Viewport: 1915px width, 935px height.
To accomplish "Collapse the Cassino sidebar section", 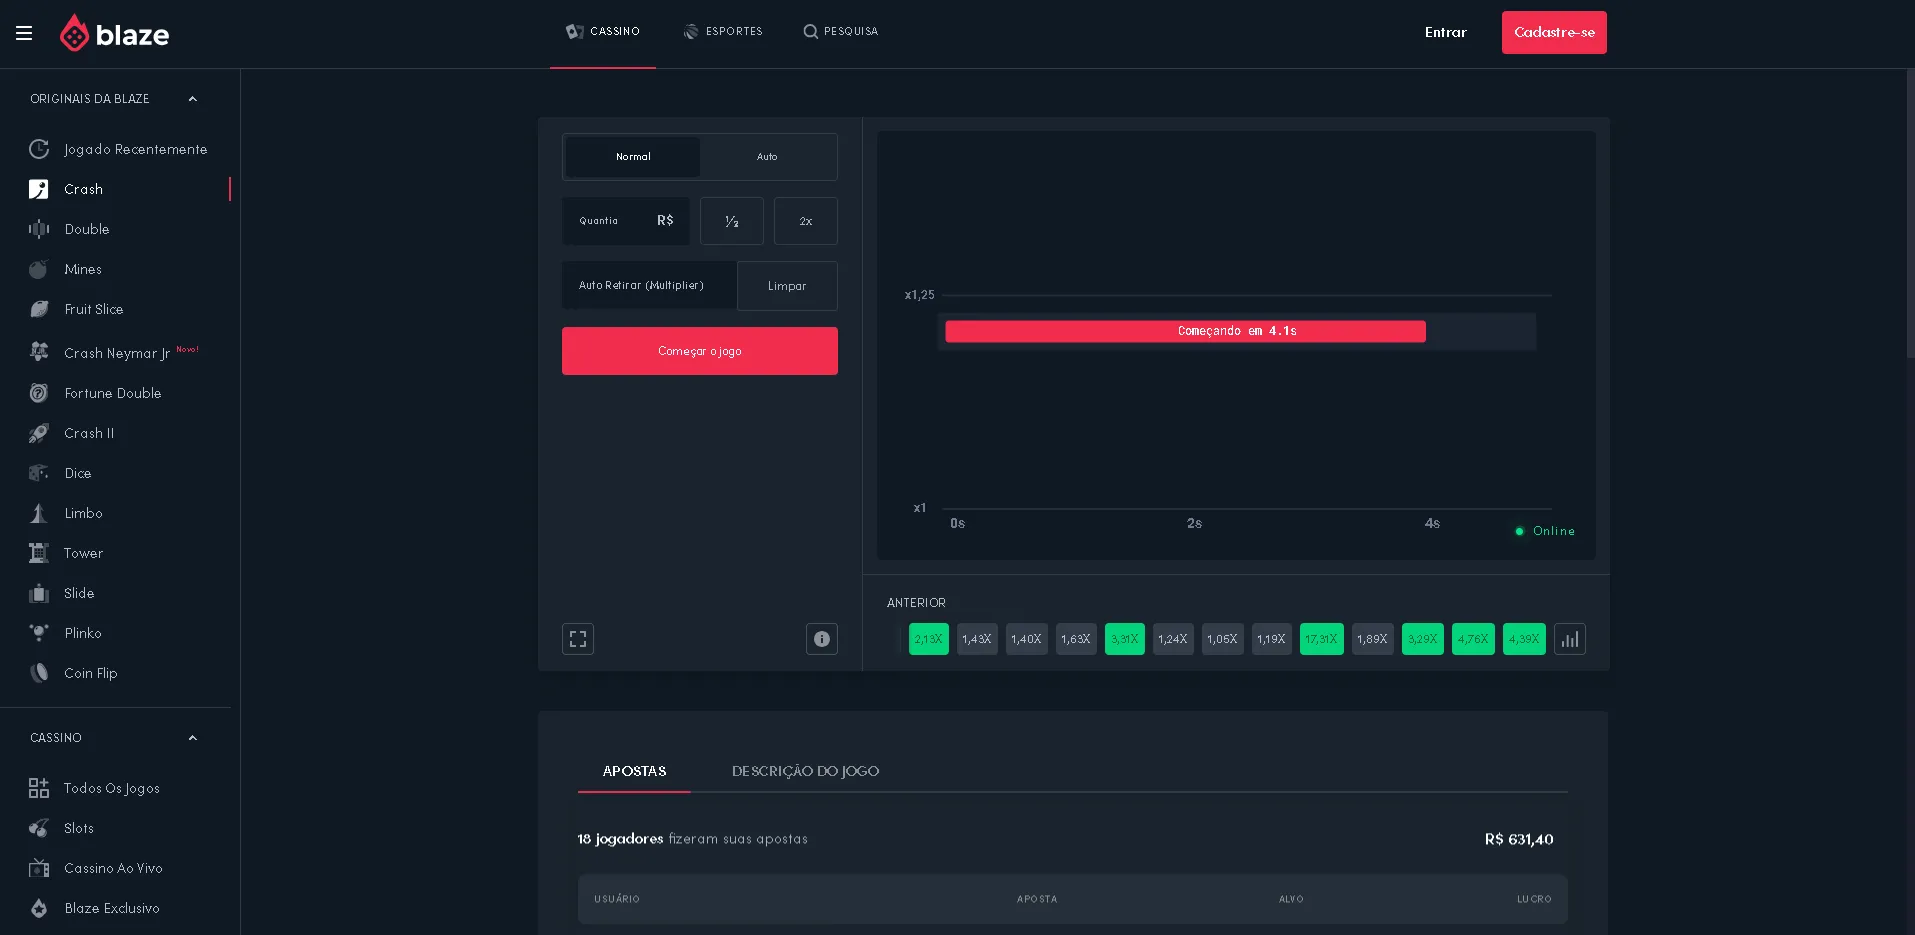I will [x=193, y=738].
